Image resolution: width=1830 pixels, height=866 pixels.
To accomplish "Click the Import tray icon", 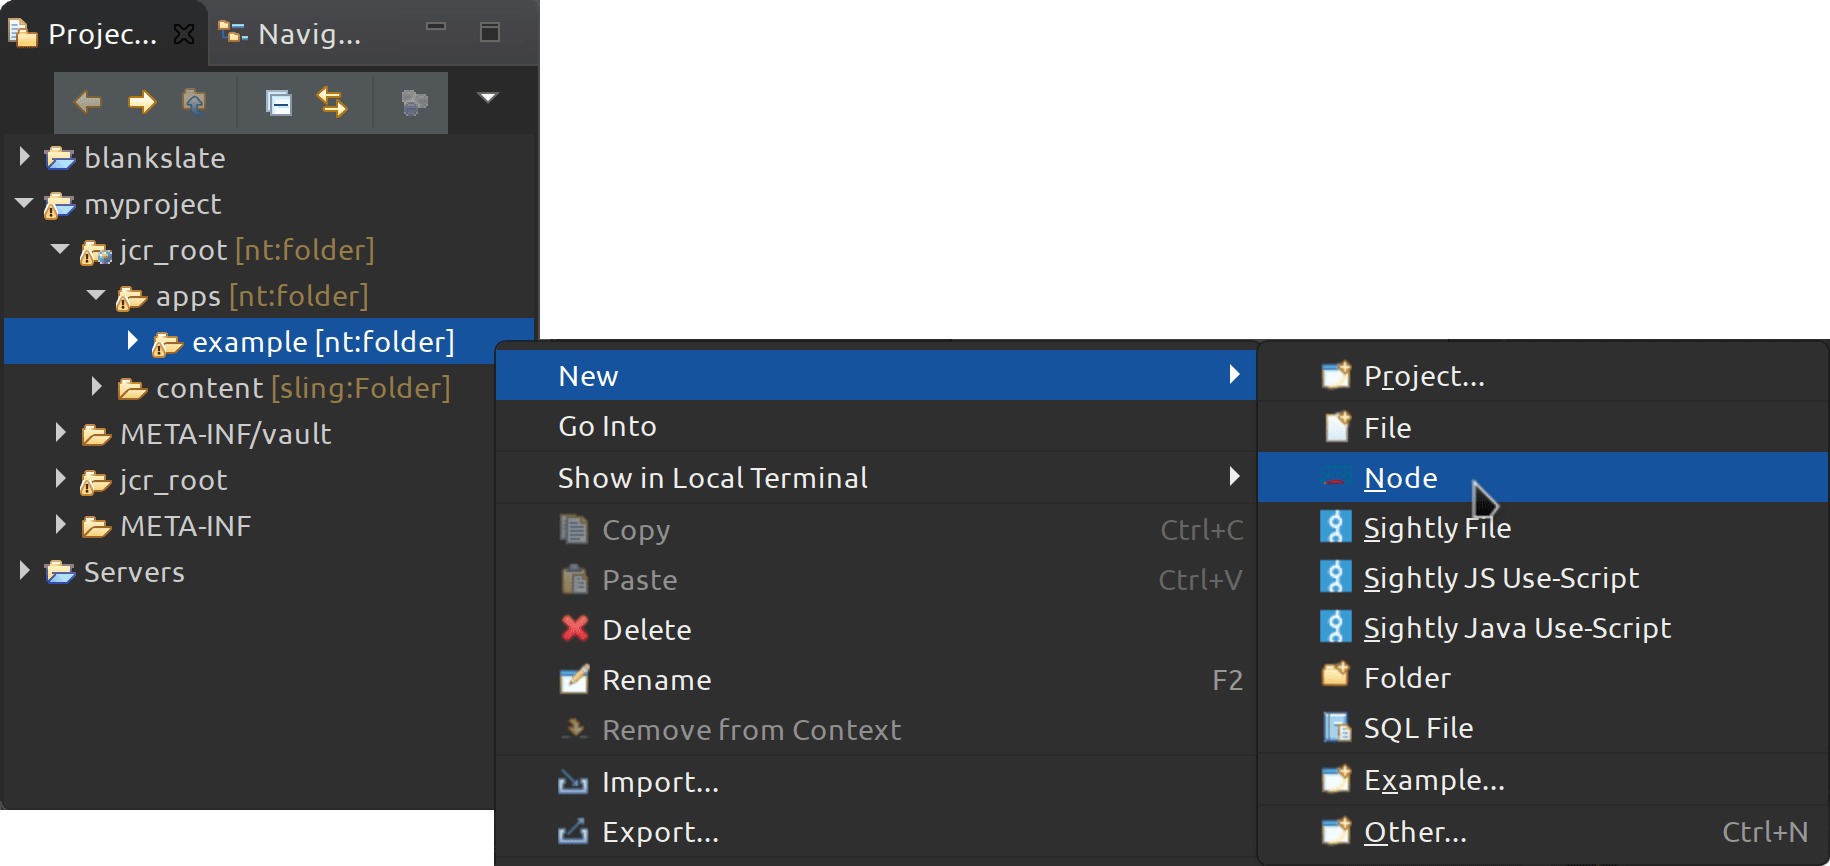I will click(x=573, y=782).
